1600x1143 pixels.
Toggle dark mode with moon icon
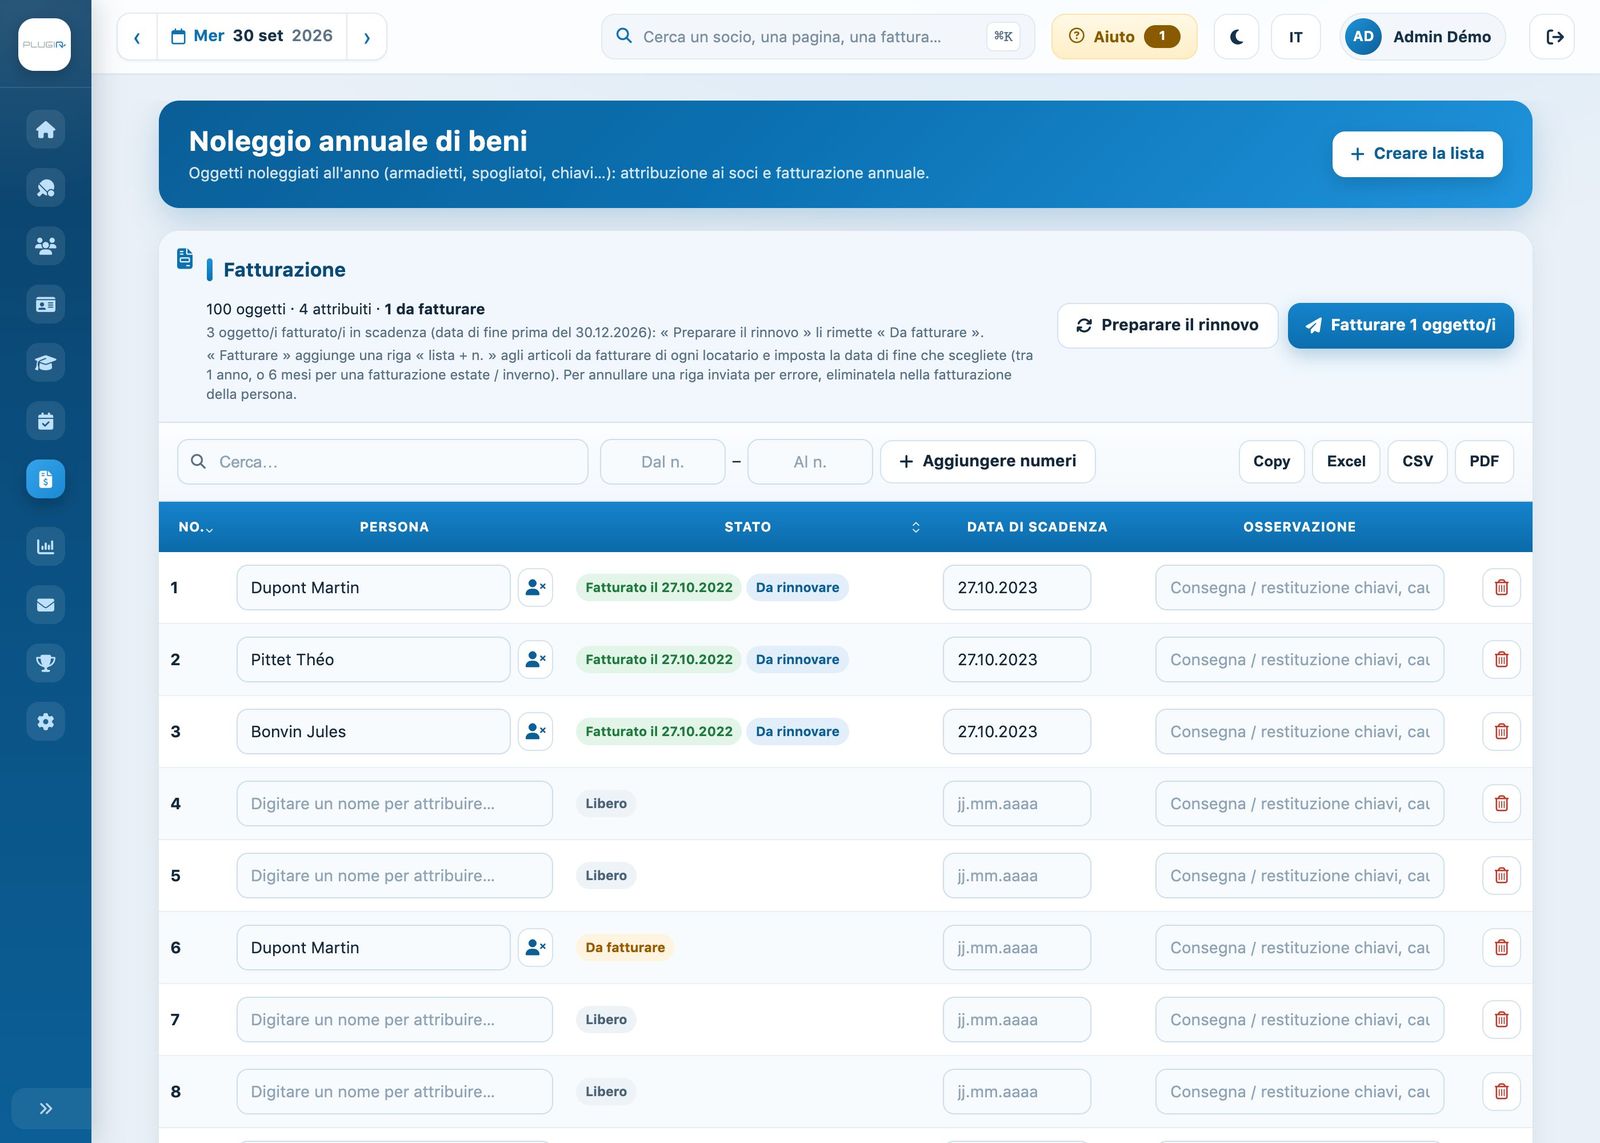point(1236,37)
